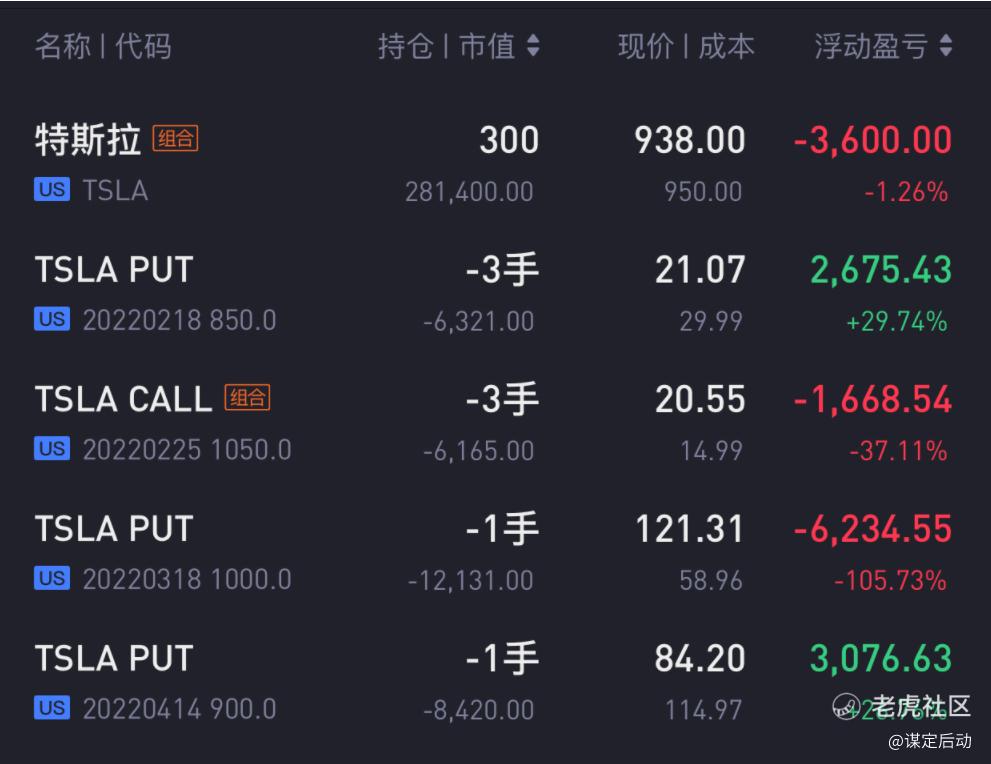Click the -3,600.00 floating loss value
This screenshot has height=764, width=991.
click(x=872, y=140)
